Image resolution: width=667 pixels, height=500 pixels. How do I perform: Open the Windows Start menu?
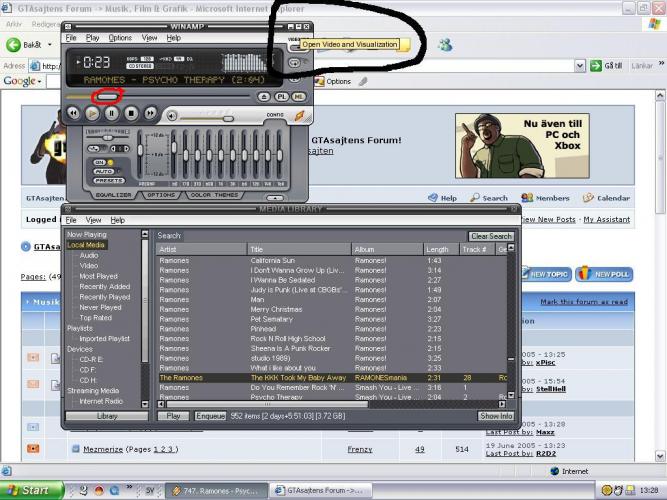tap(29, 490)
